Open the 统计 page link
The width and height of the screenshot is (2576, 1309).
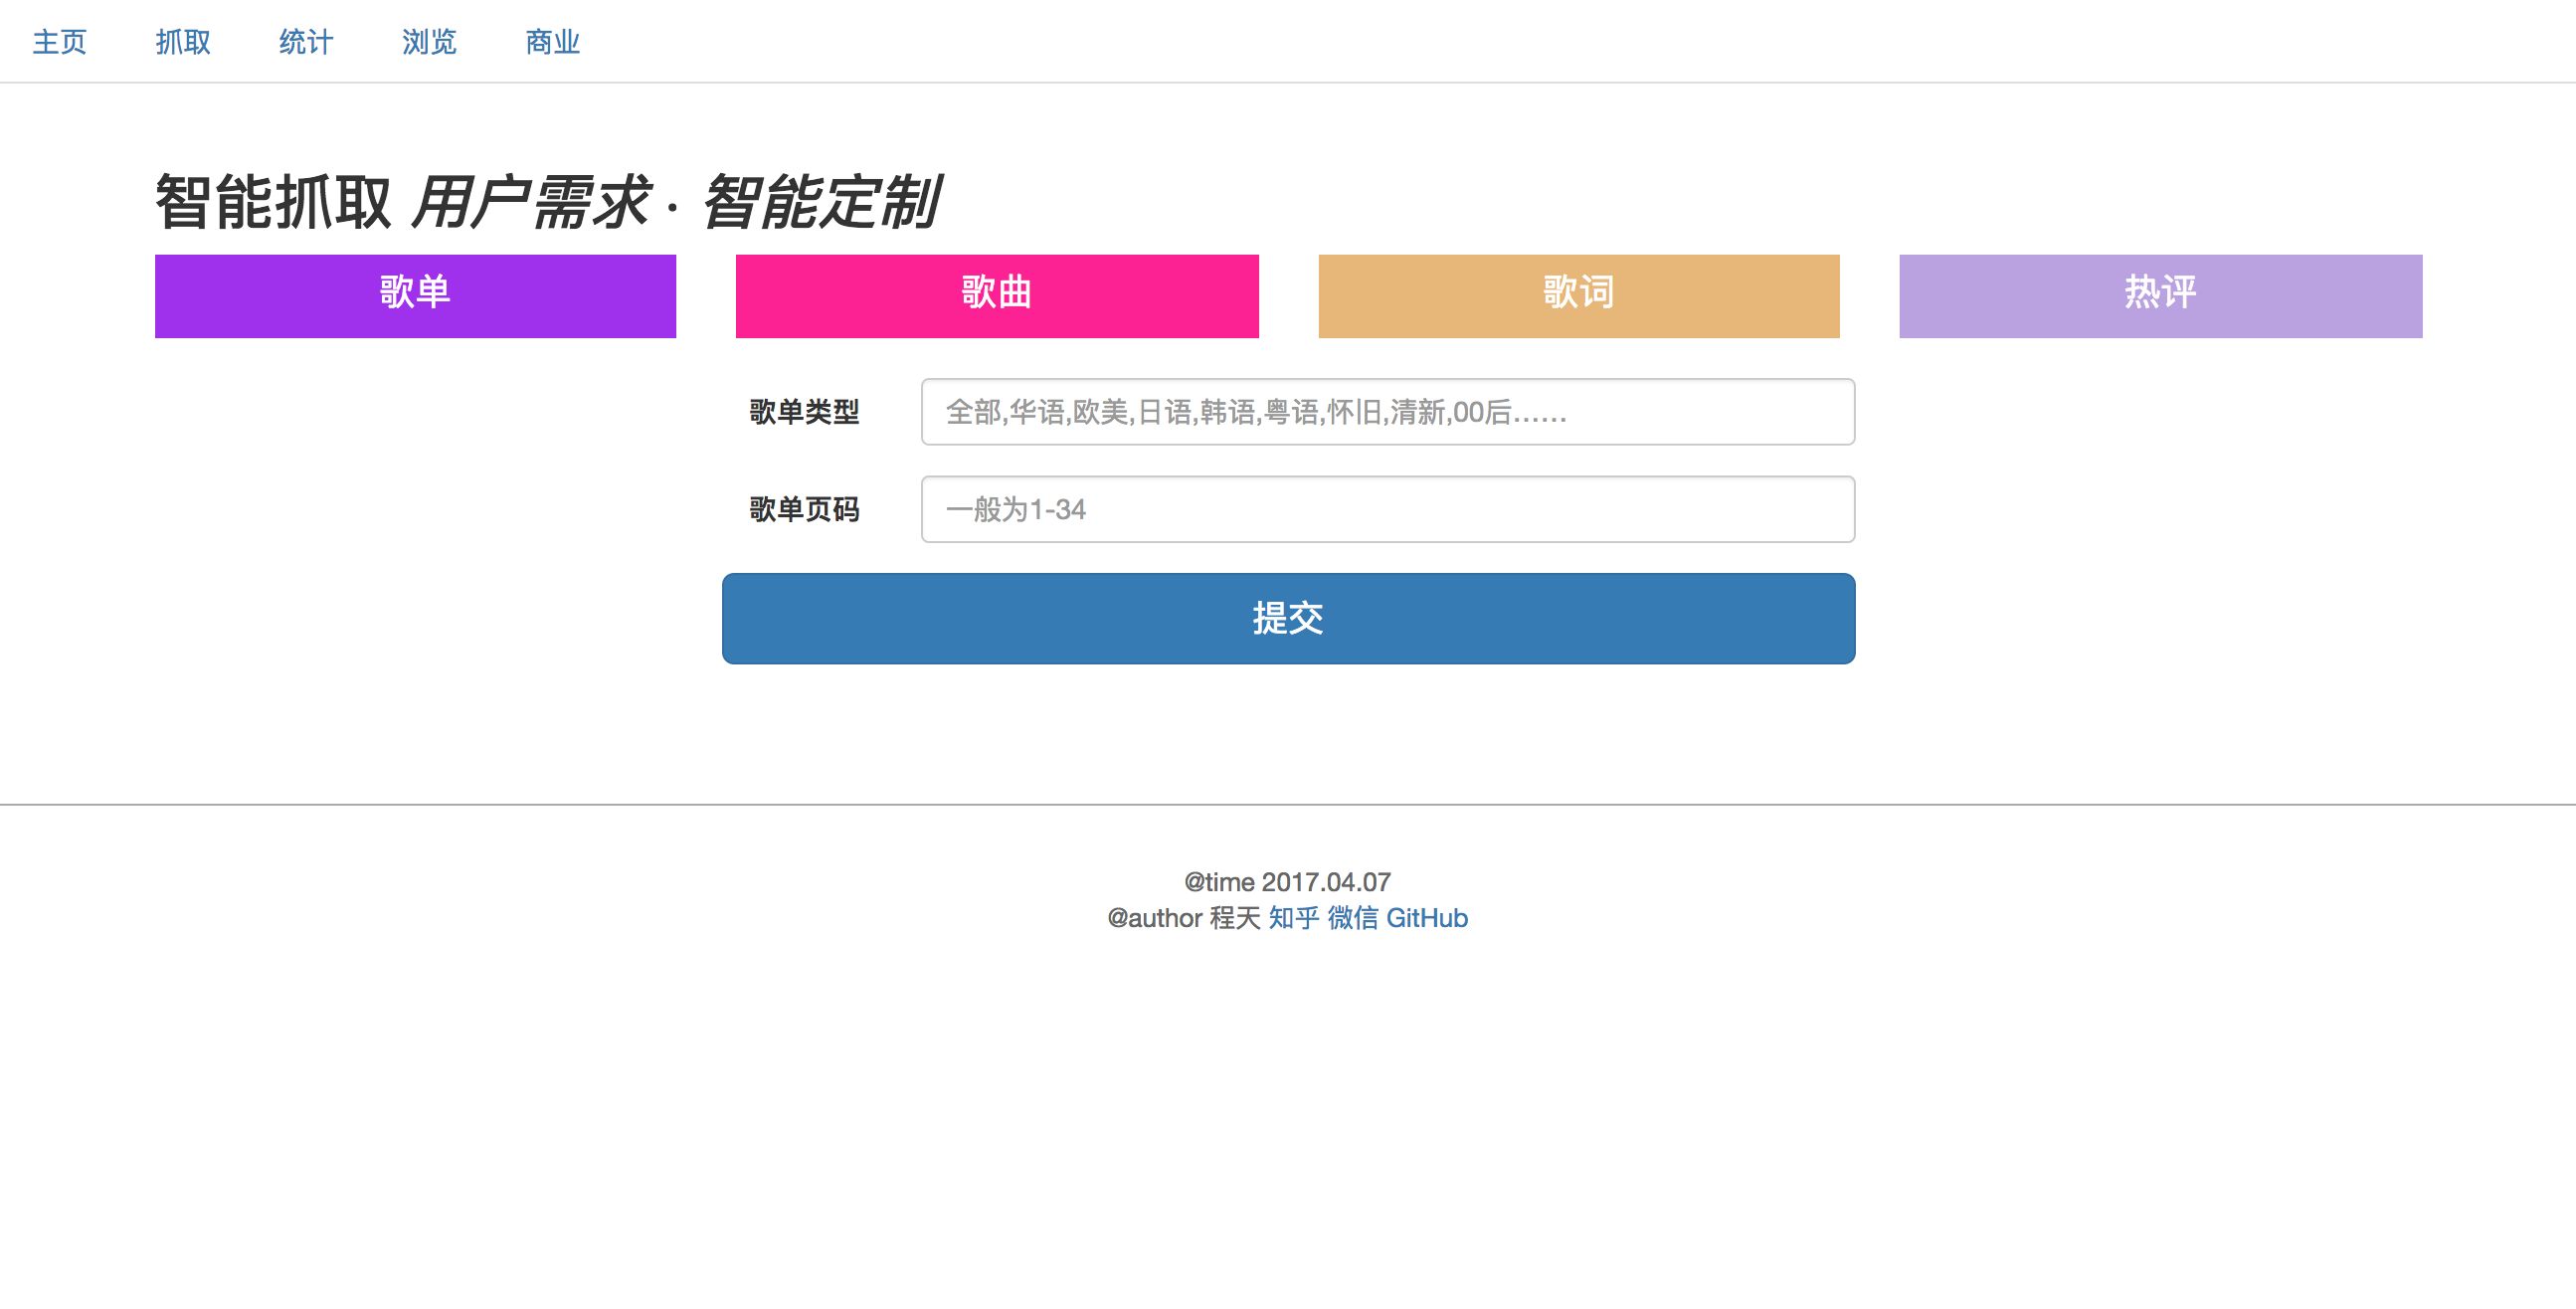click(306, 42)
